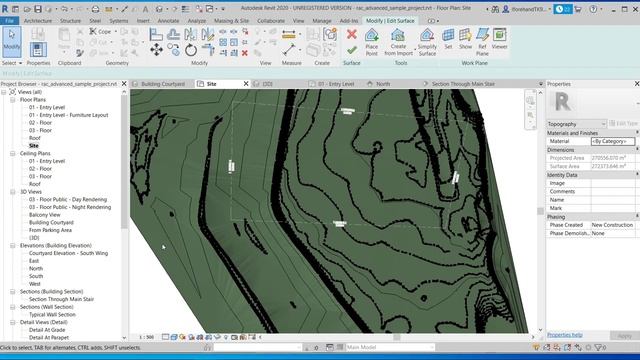Viewport: 640px width, 360px height.
Task: Collapse the Views (all) root node
Action: 4,92
